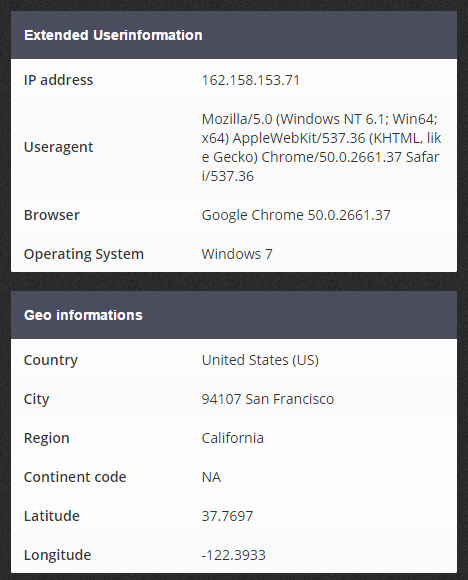Screen dimensions: 468x580
Task: Click the Country row label
Action: pyautogui.click(x=51, y=360)
